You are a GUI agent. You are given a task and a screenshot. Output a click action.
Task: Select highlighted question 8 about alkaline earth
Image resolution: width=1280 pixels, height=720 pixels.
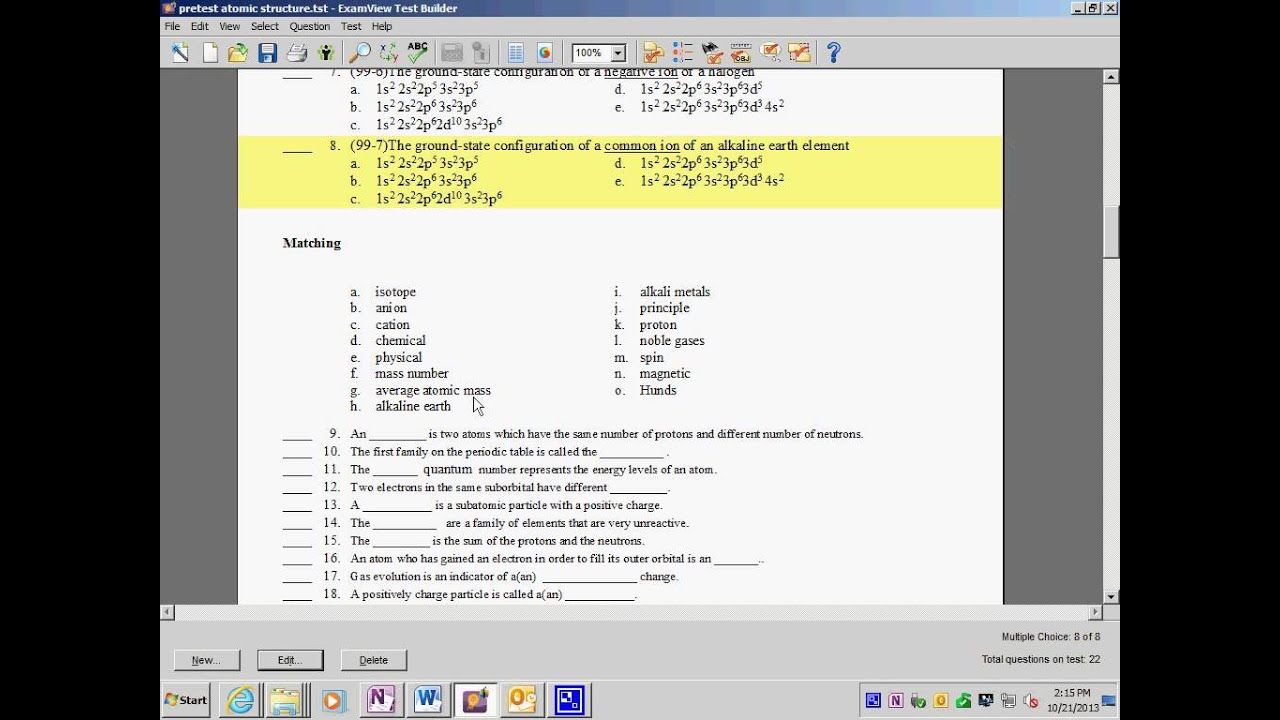click(x=620, y=172)
